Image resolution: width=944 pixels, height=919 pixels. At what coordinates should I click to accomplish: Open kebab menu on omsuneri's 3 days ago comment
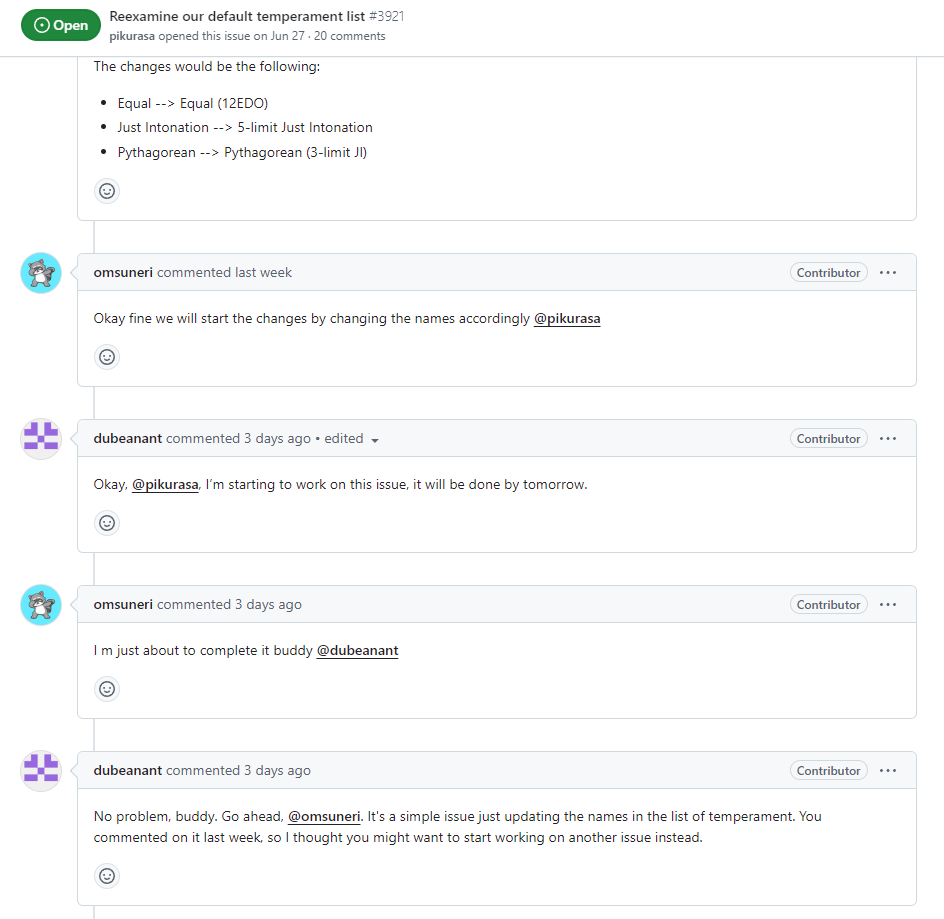point(887,605)
